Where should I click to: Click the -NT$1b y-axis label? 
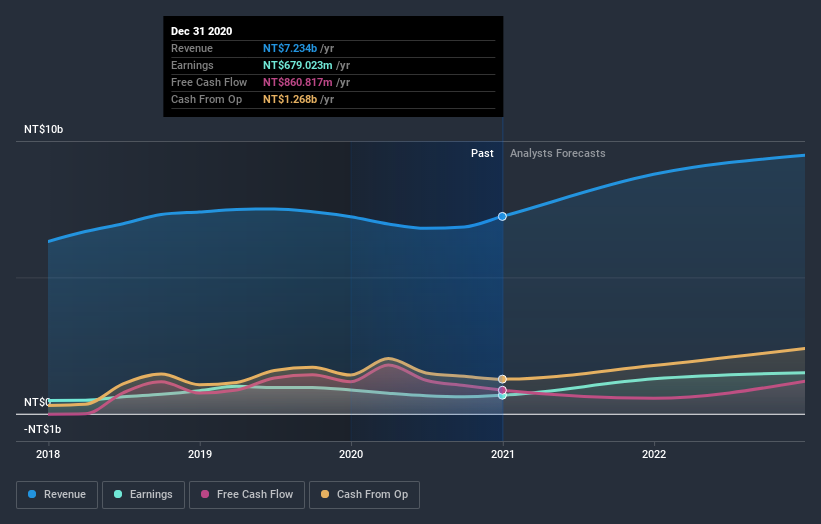(42, 429)
